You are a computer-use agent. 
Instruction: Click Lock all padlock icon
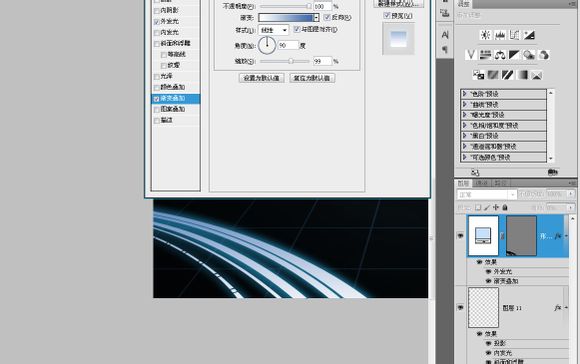[505, 208]
